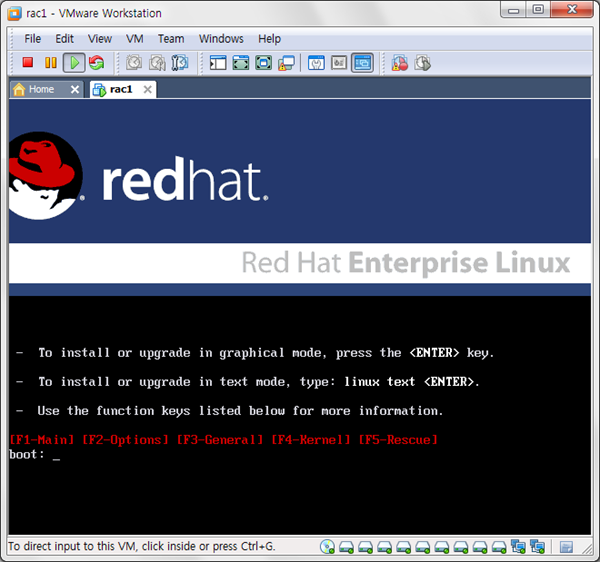Open the File menu
The width and height of the screenshot is (600, 562).
pyautogui.click(x=33, y=39)
